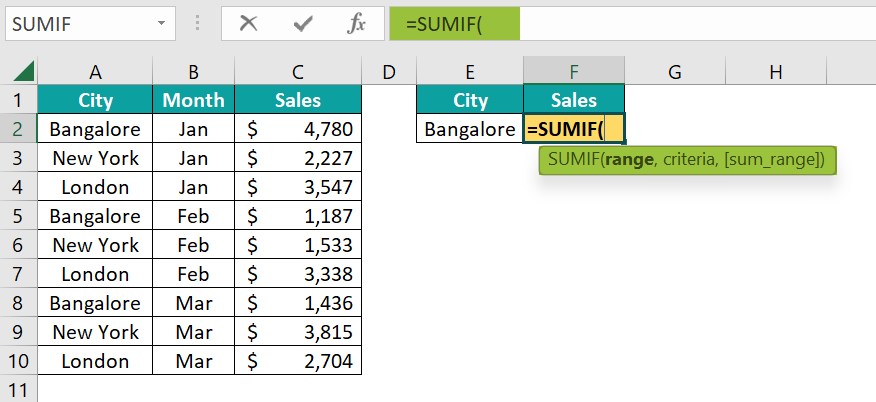Image resolution: width=876 pixels, height=402 pixels.
Task: Select row 5 header
Action: [18, 216]
